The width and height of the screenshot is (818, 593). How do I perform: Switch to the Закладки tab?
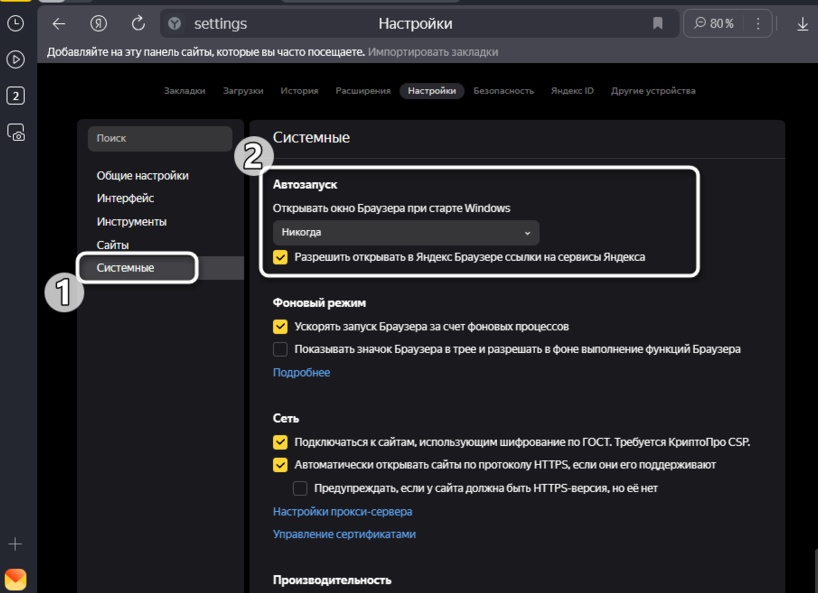pyautogui.click(x=185, y=91)
